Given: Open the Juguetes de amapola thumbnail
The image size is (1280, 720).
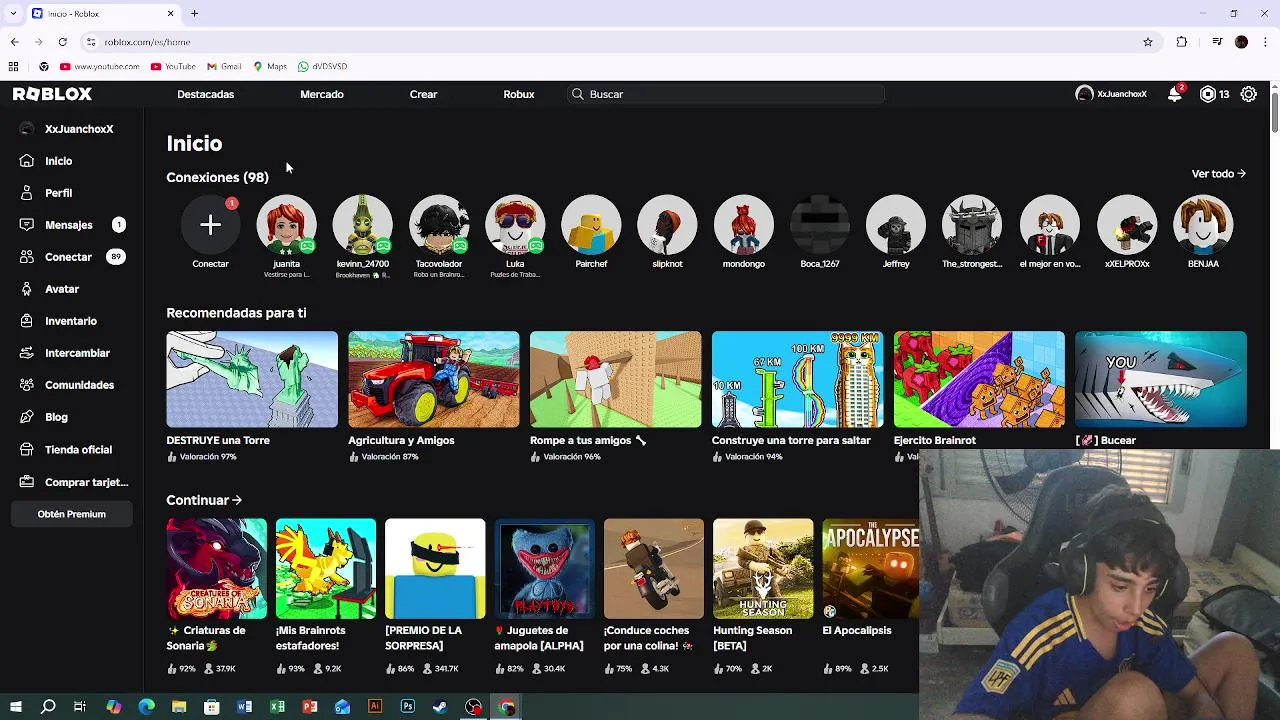Looking at the screenshot, I should [x=544, y=568].
